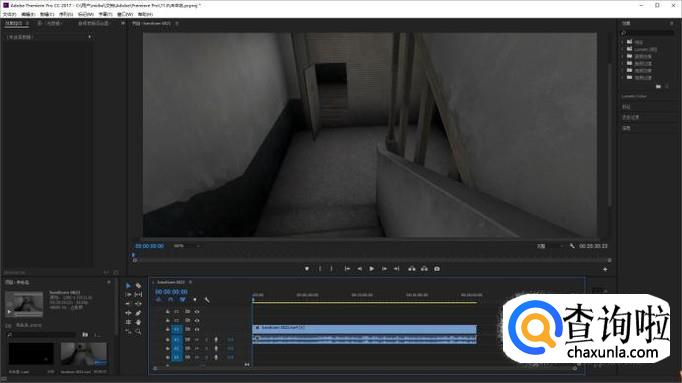The width and height of the screenshot is (682, 383).
Task: Play the program monitor preview
Action: (x=371, y=269)
